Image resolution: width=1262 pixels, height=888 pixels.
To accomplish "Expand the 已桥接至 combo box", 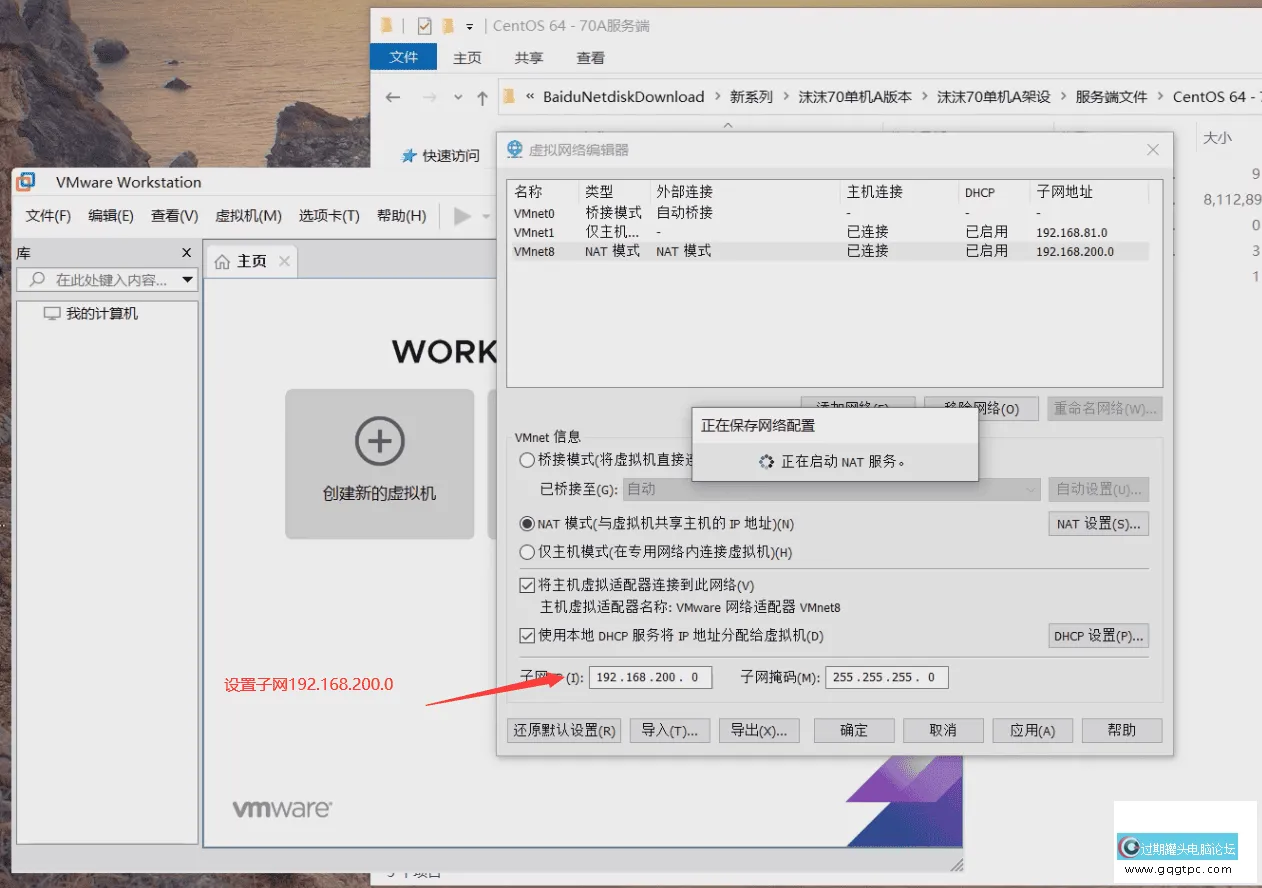I will click(1031, 489).
